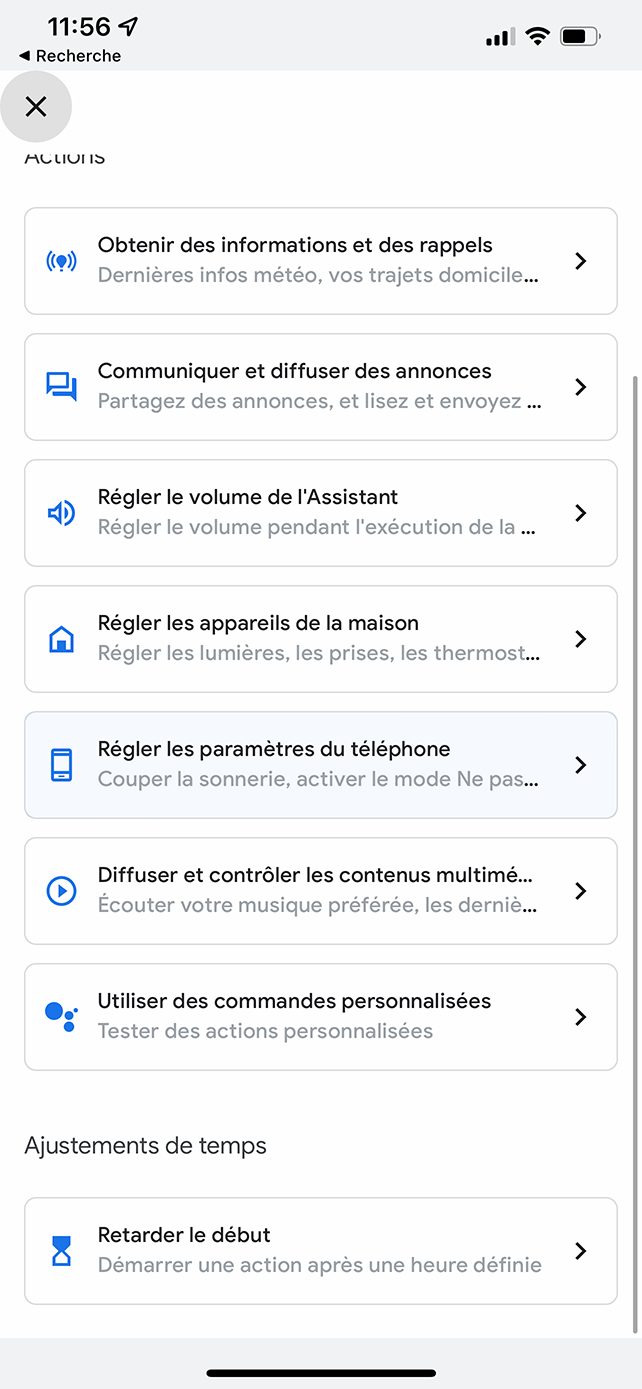Close the actions screen with the X
642x1389 pixels.
[36, 106]
